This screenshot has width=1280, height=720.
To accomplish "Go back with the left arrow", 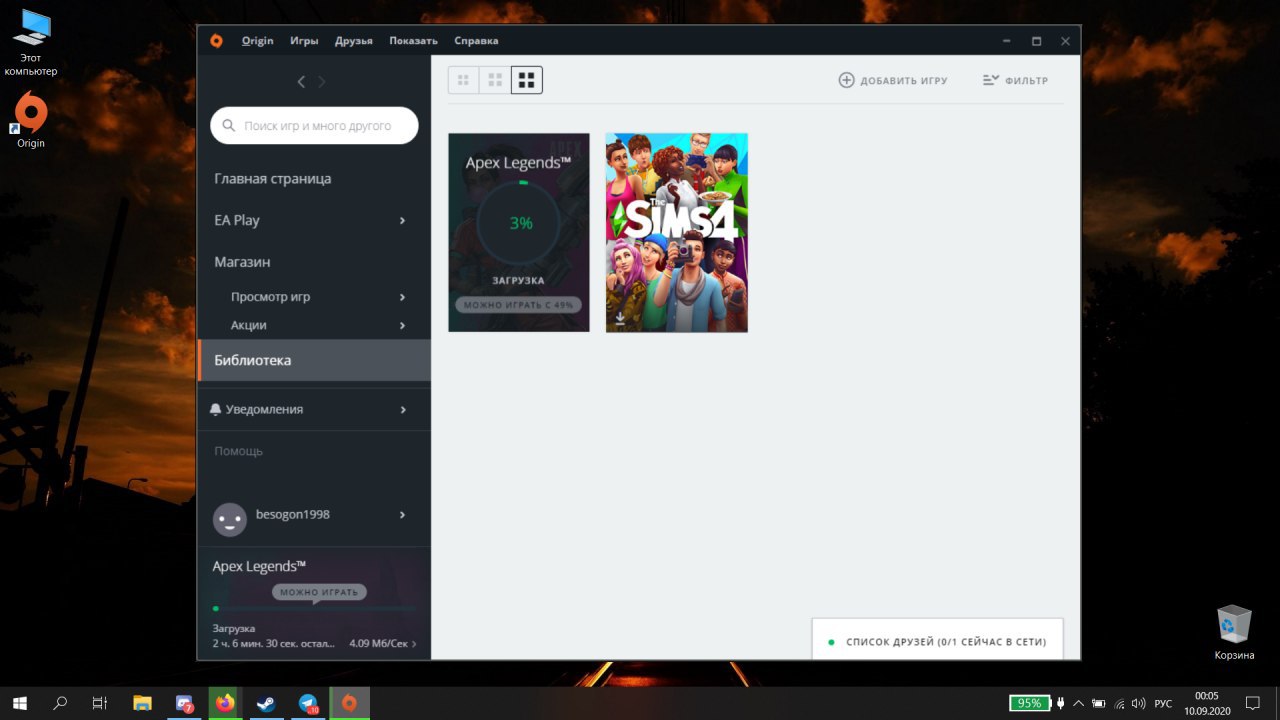I will [x=301, y=82].
